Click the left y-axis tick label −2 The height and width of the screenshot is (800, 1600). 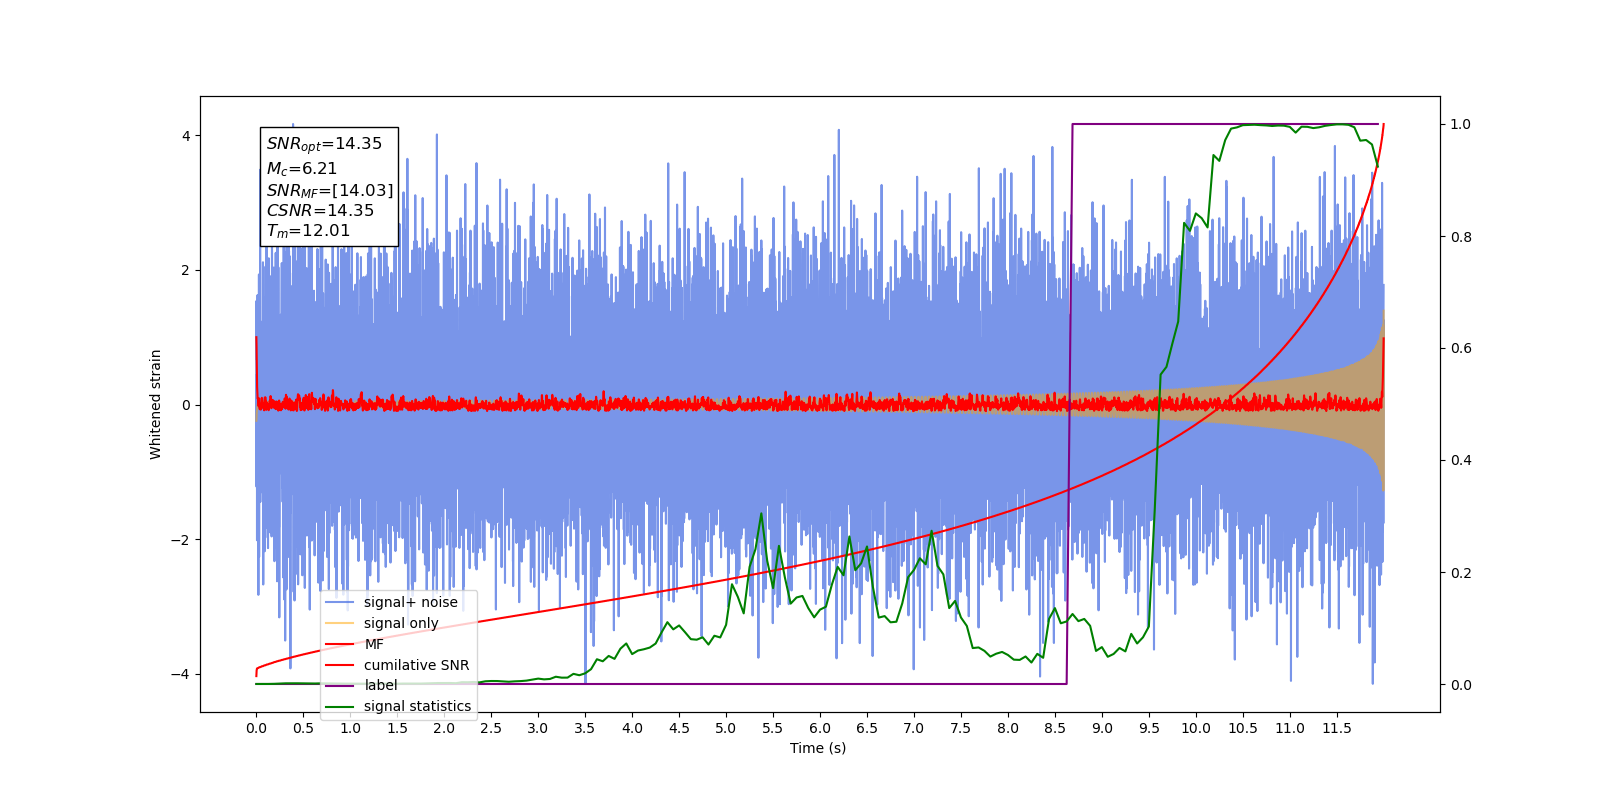coord(179,540)
